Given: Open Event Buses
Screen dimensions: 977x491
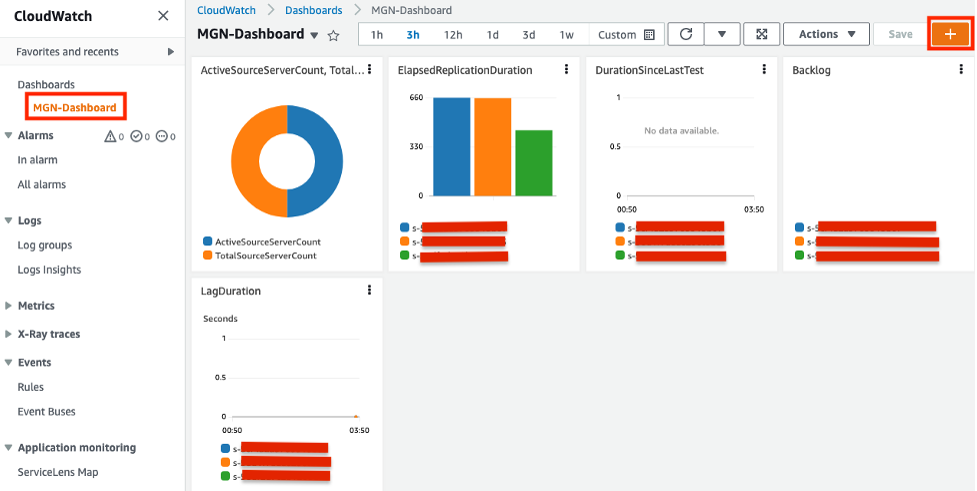Looking at the screenshot, I should click(46, 412).
